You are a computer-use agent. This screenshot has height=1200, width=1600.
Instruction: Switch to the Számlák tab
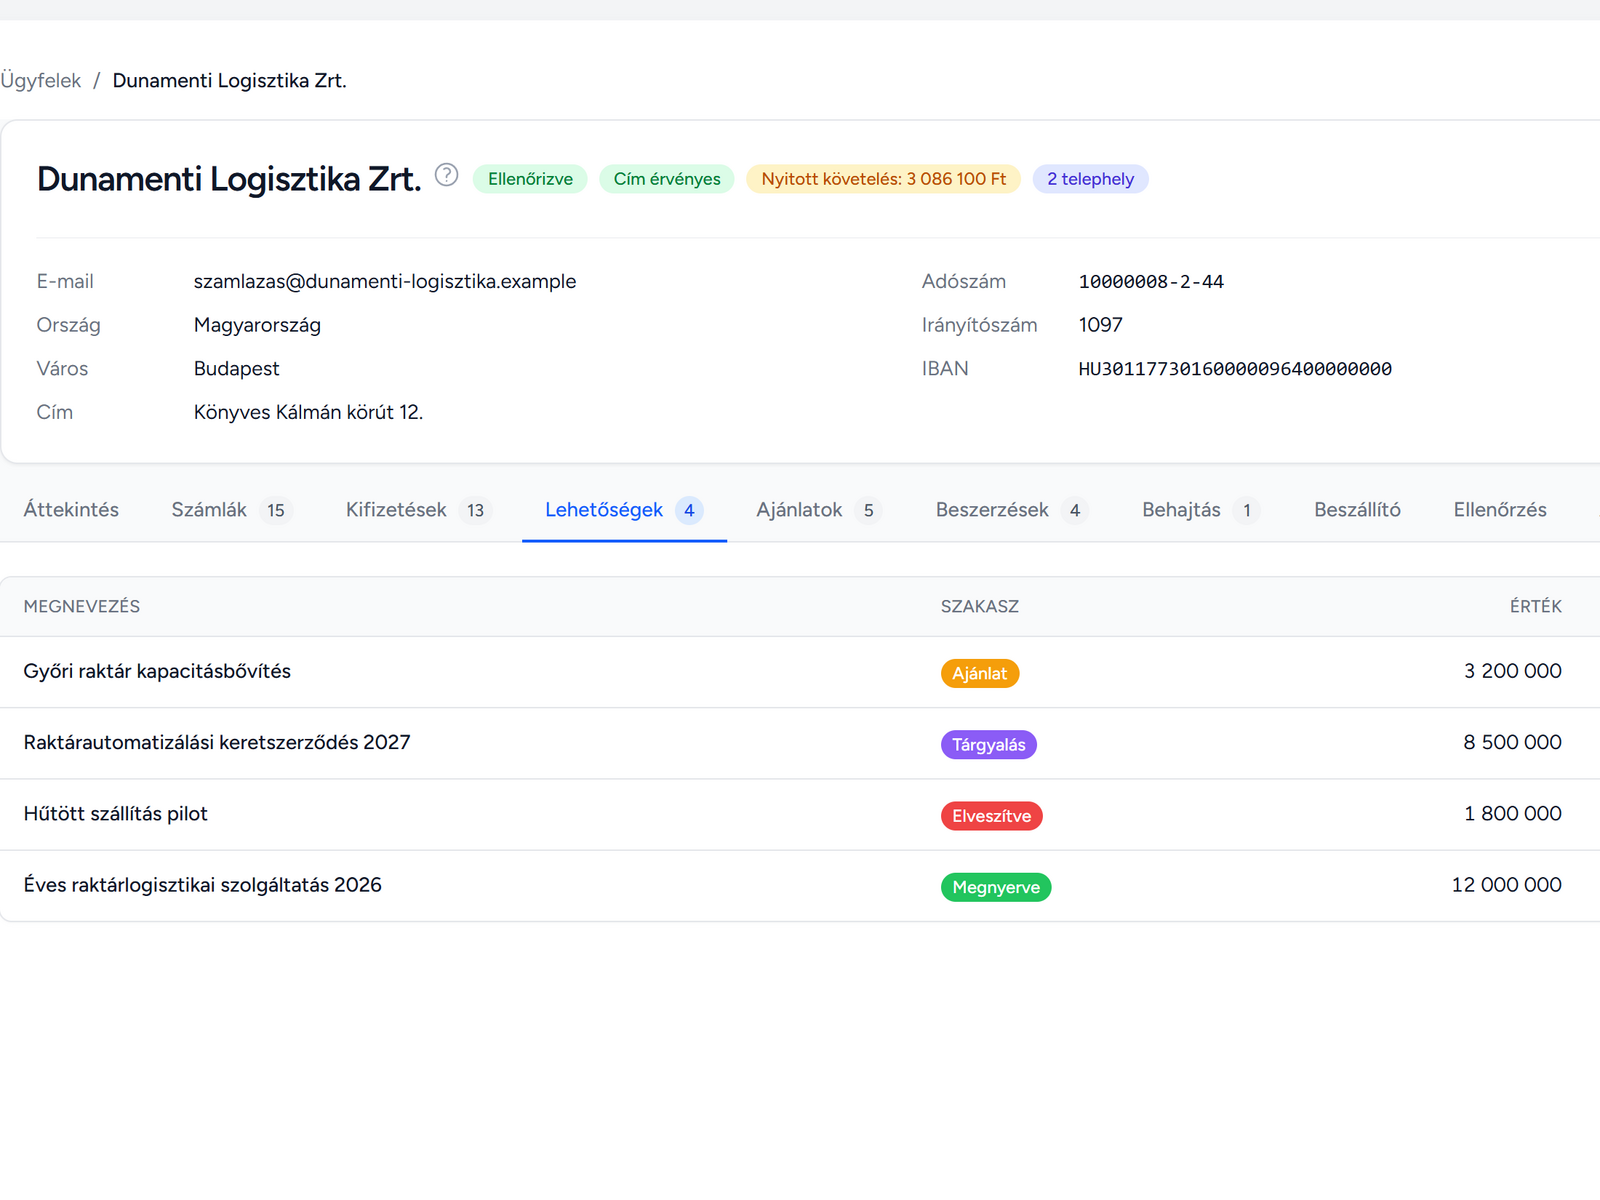coord(231,510)
